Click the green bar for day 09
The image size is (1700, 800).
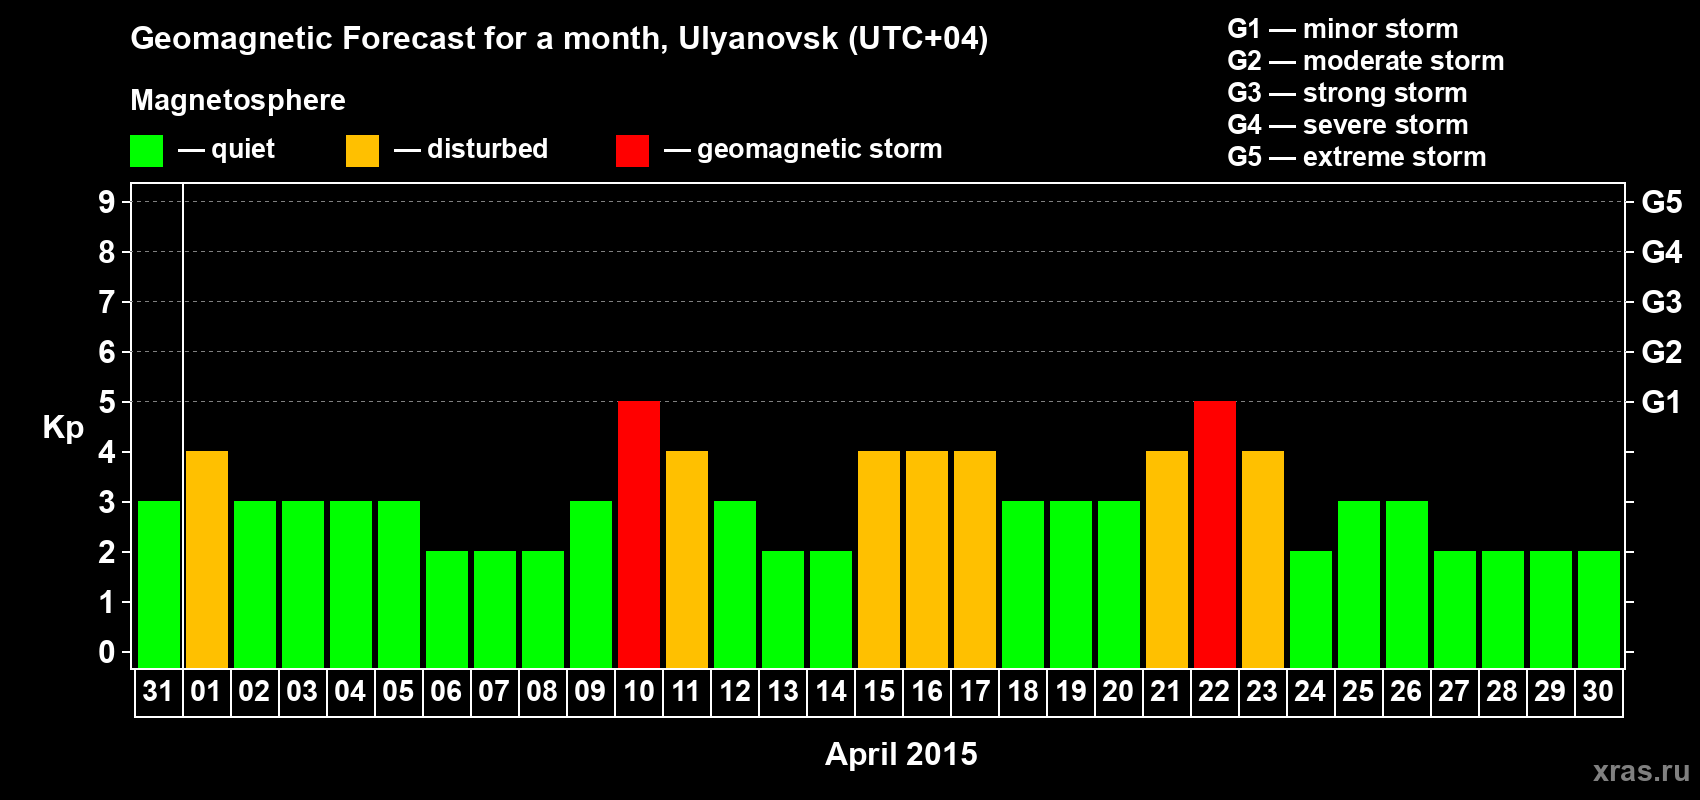click(591, 584)
